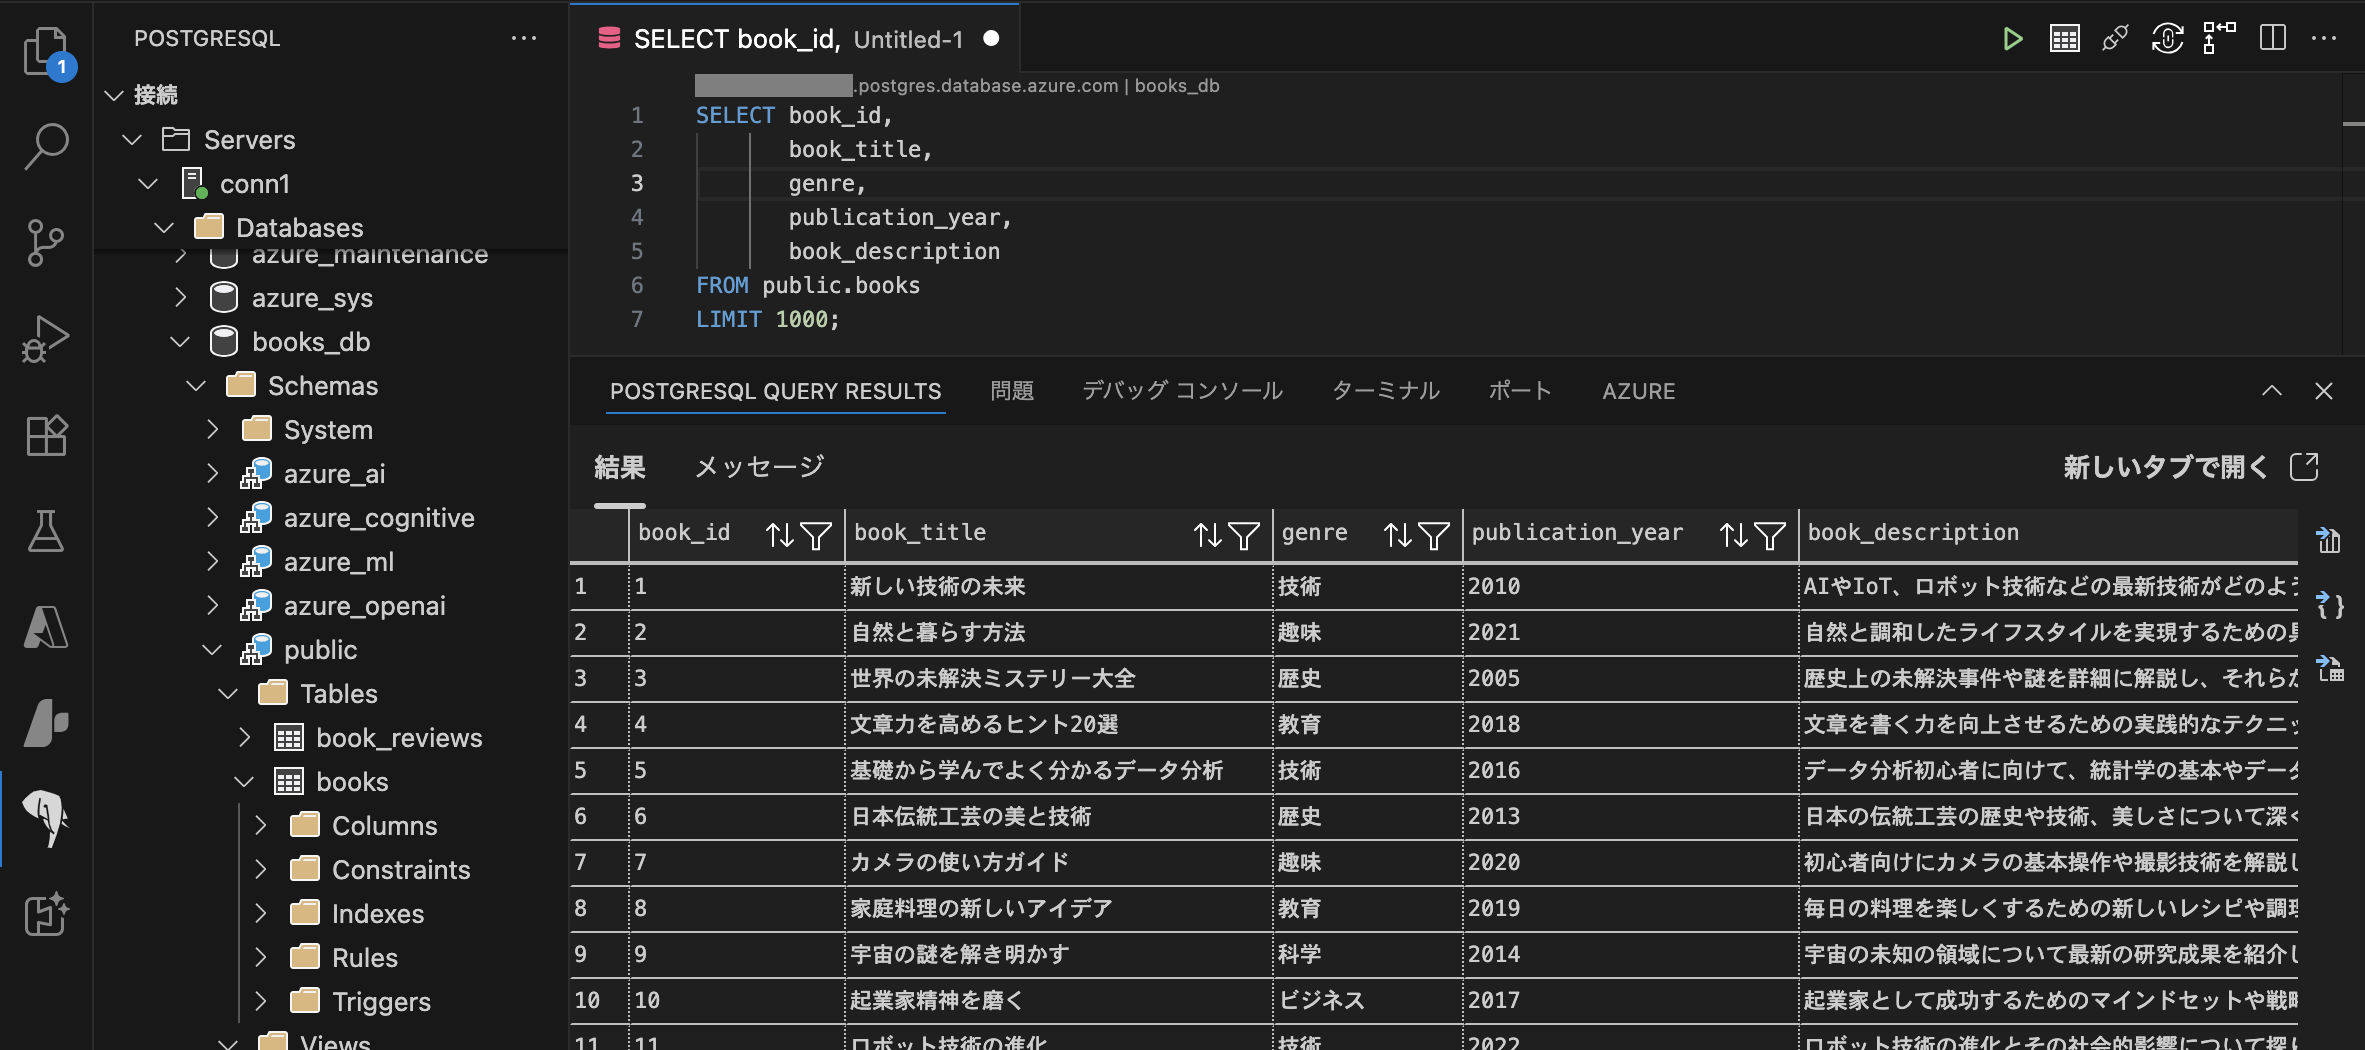Close the bottom panel

(x=2324, y=391)
